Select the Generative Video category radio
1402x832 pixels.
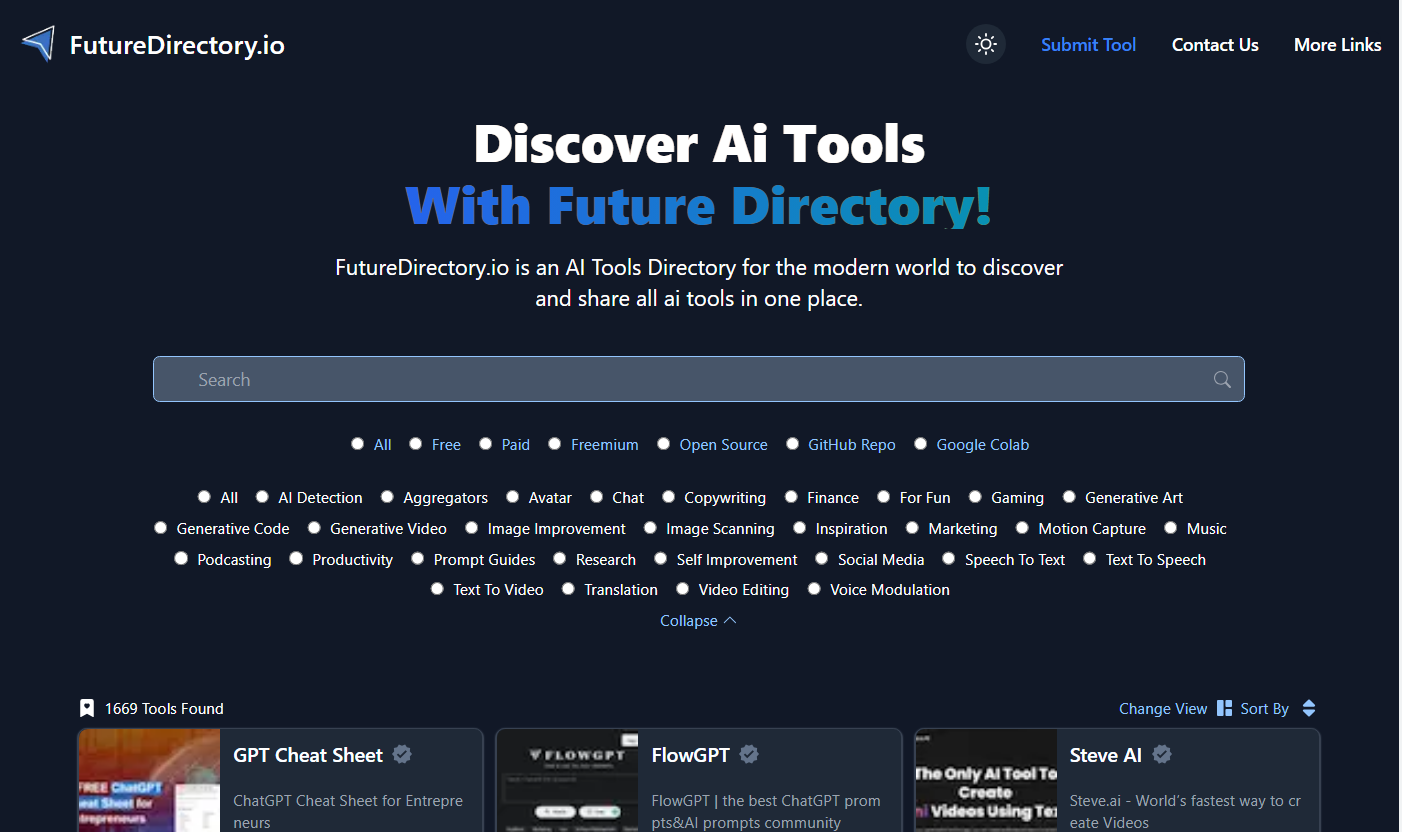314,528
